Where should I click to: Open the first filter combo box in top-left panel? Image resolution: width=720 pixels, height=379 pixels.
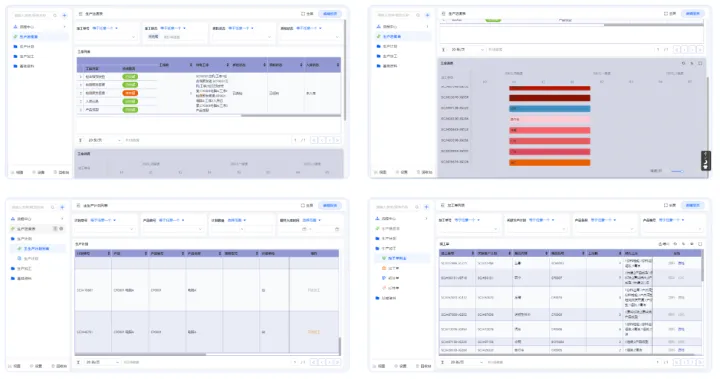106,37
